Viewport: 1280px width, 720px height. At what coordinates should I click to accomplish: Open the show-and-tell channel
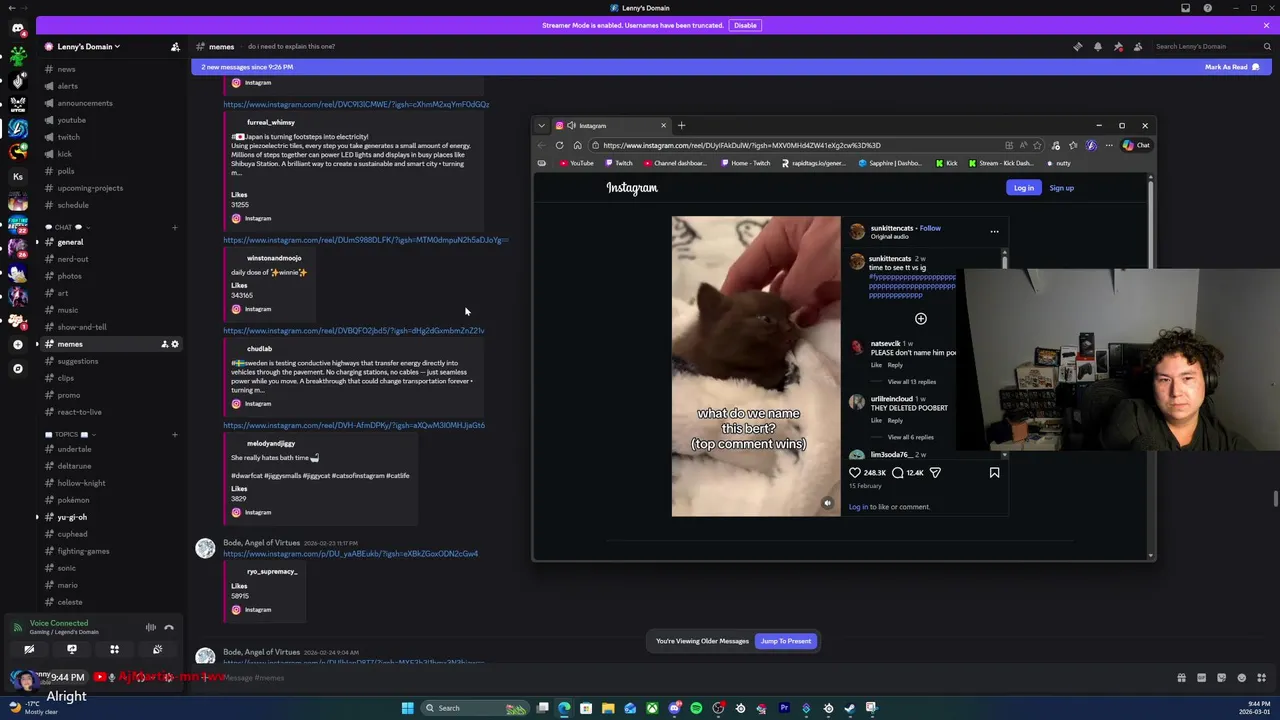coord(82,327)
